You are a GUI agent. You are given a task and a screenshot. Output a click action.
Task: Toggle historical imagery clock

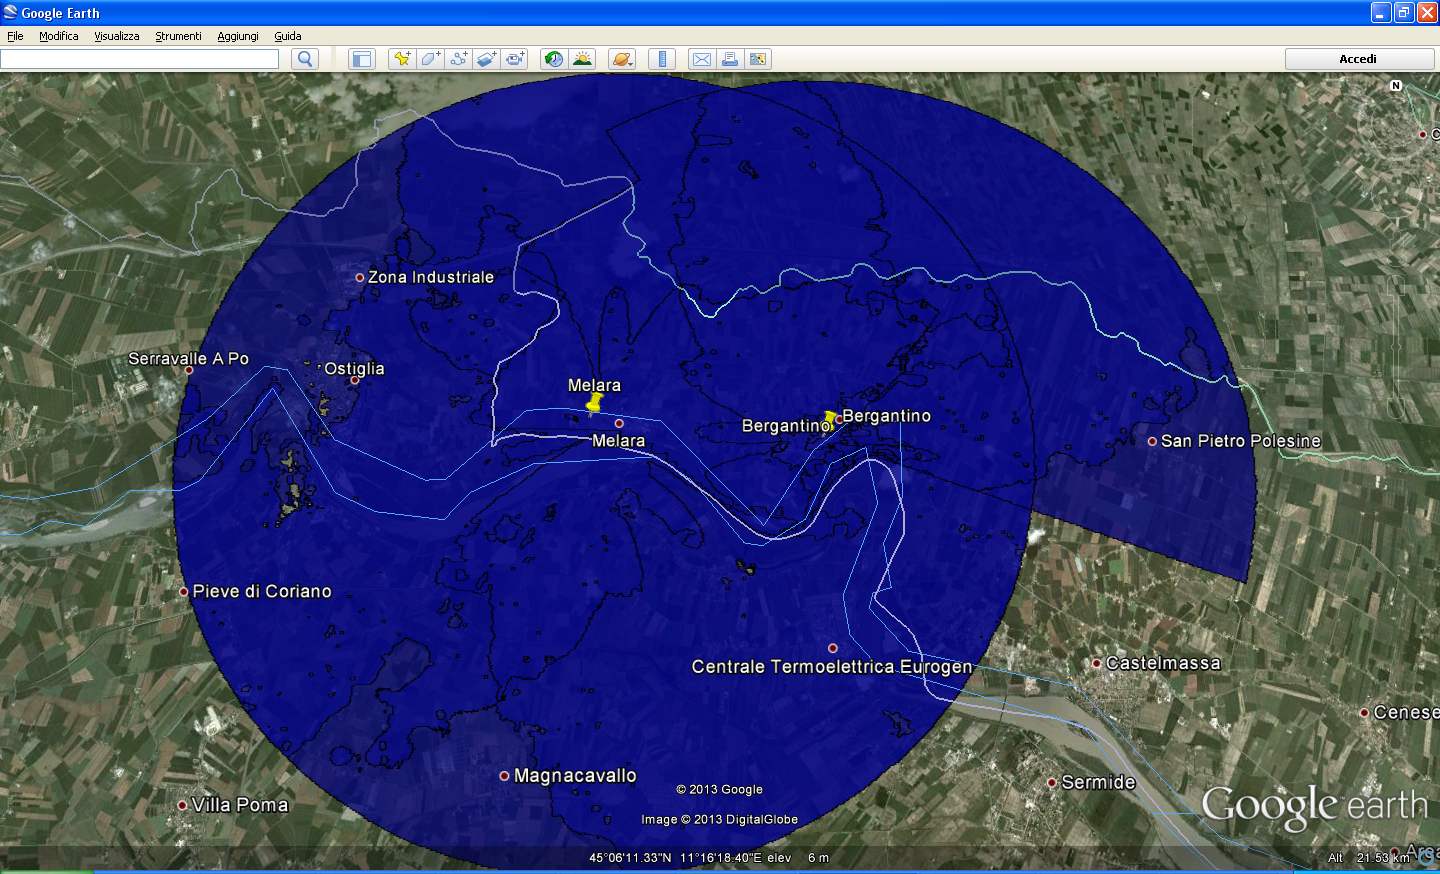point(553,59)
